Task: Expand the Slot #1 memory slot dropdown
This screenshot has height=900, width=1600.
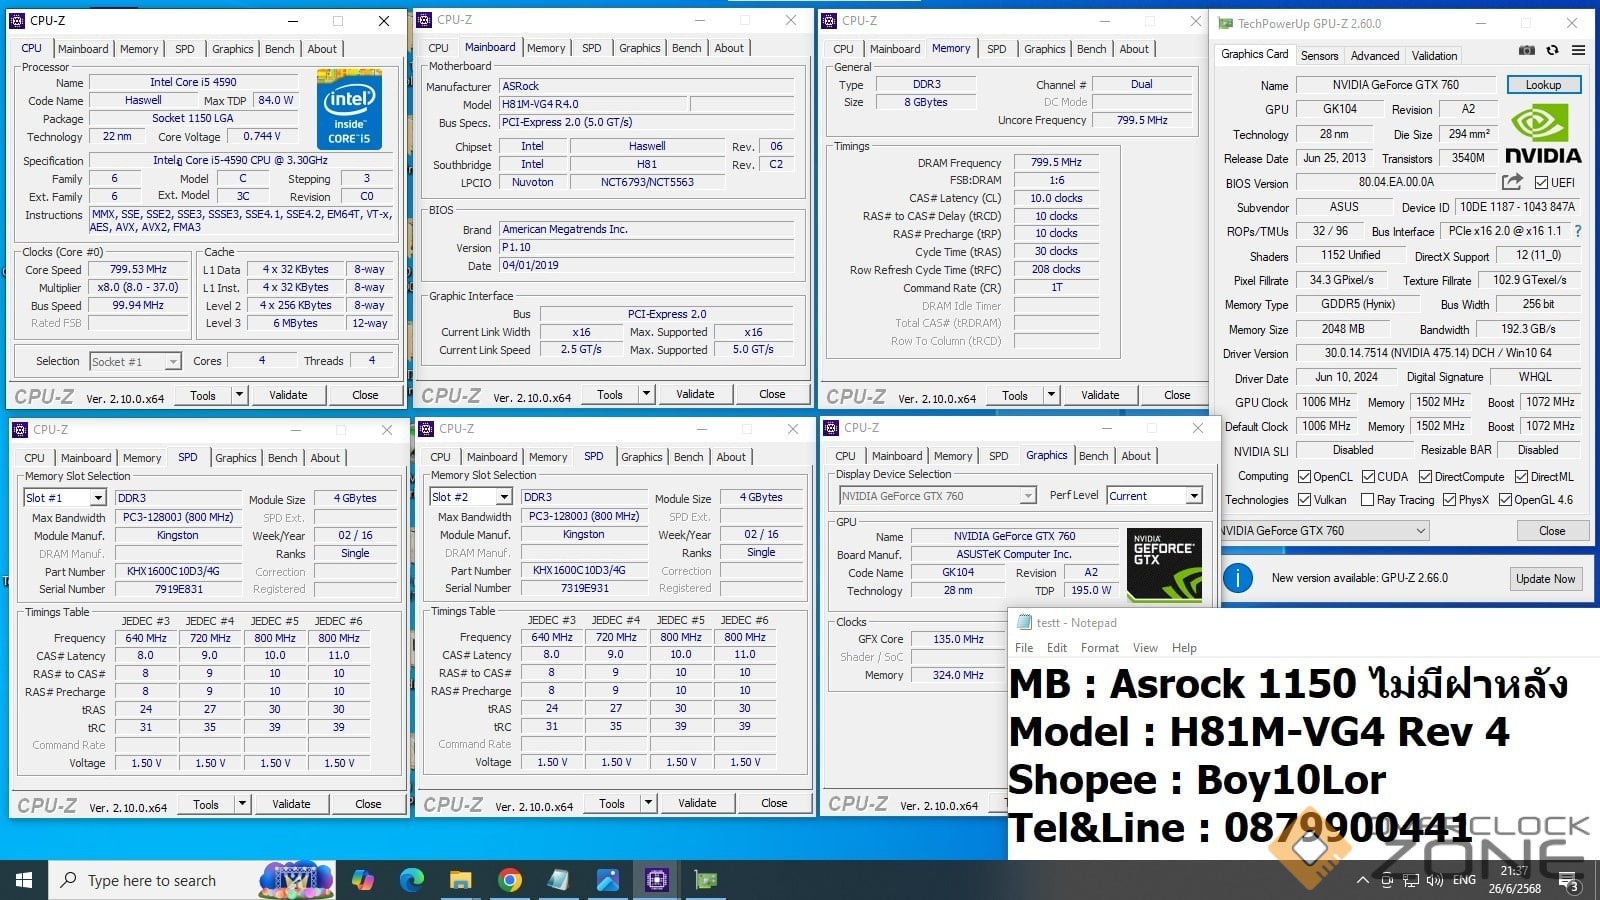Action: pos(97,498)
